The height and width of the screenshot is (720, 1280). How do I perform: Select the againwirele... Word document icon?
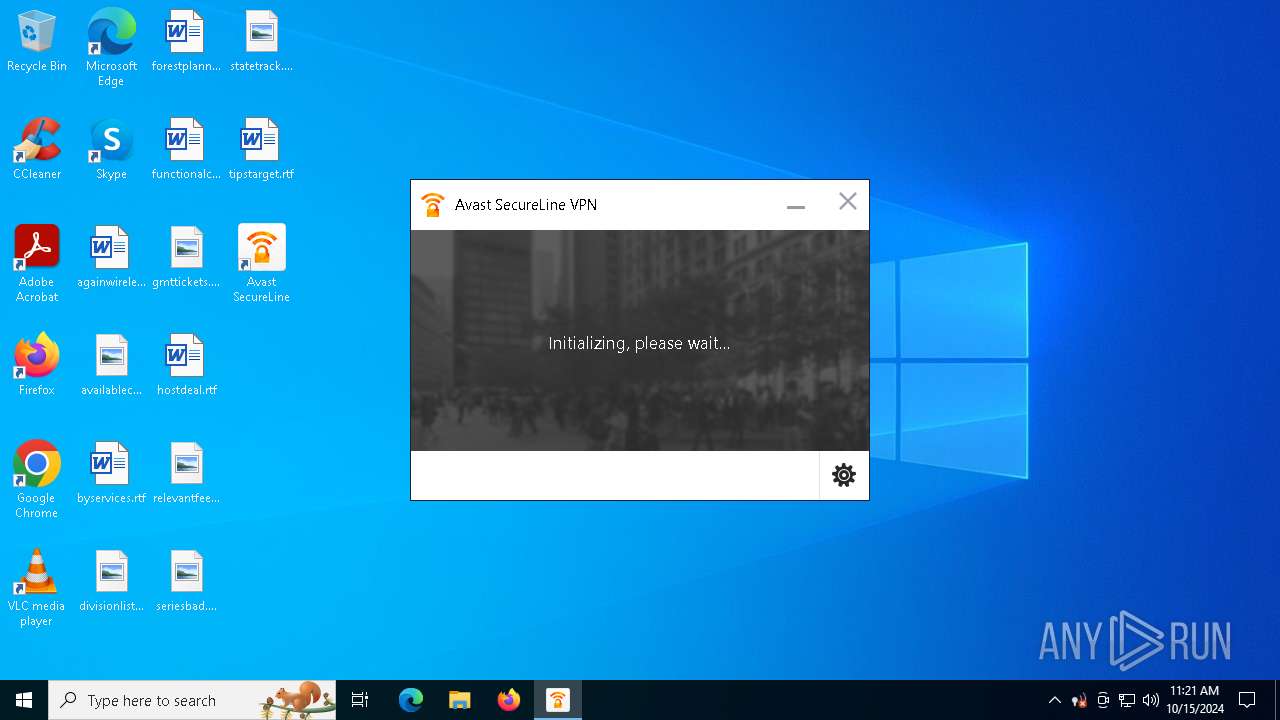[x=111, y=258]
